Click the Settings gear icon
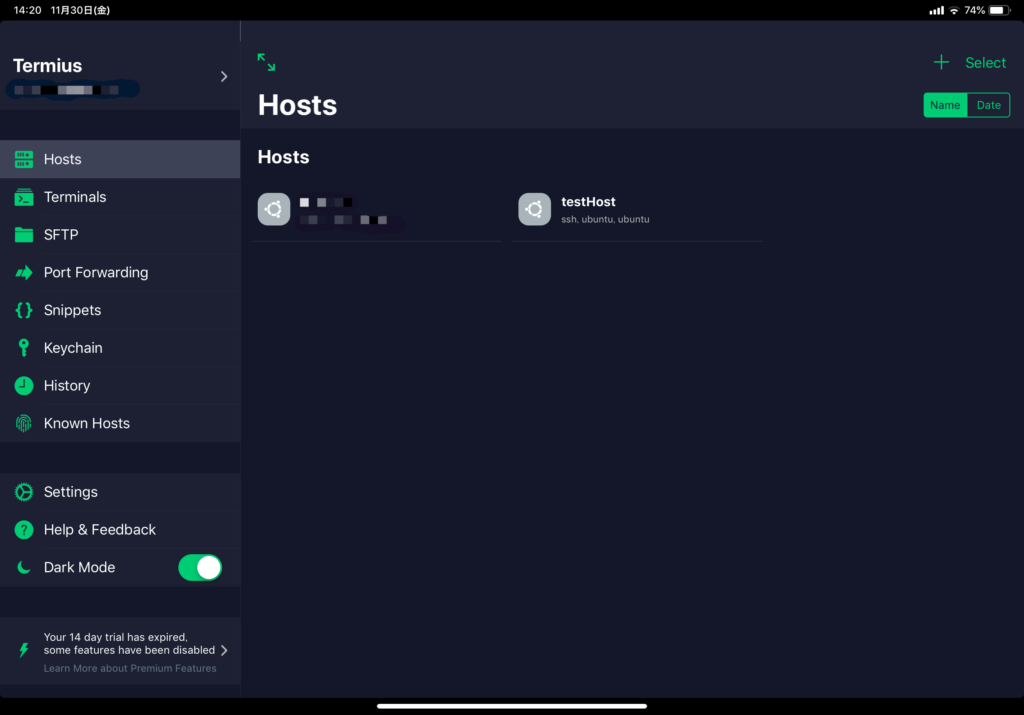The image size is (1024, 715). [x=24, y=492]
